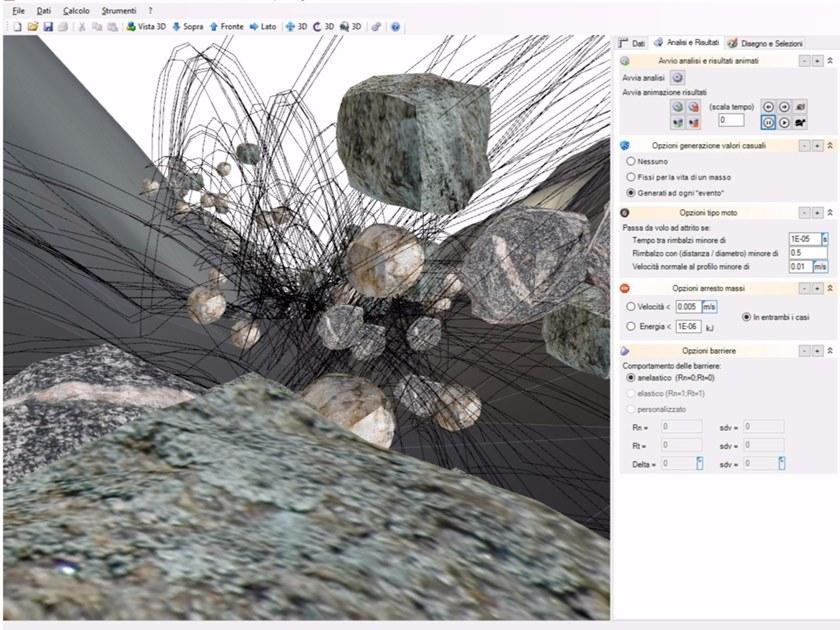Click the Avvia analisi icon
Viewport: 840px width, 630px height.
click(x=678, y=78)
